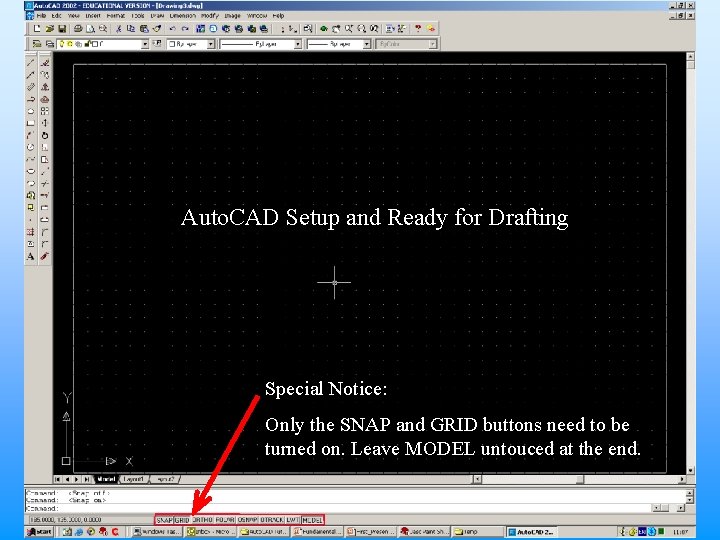
Task: Click the Cut scissors icon
Action: (118, 29)
